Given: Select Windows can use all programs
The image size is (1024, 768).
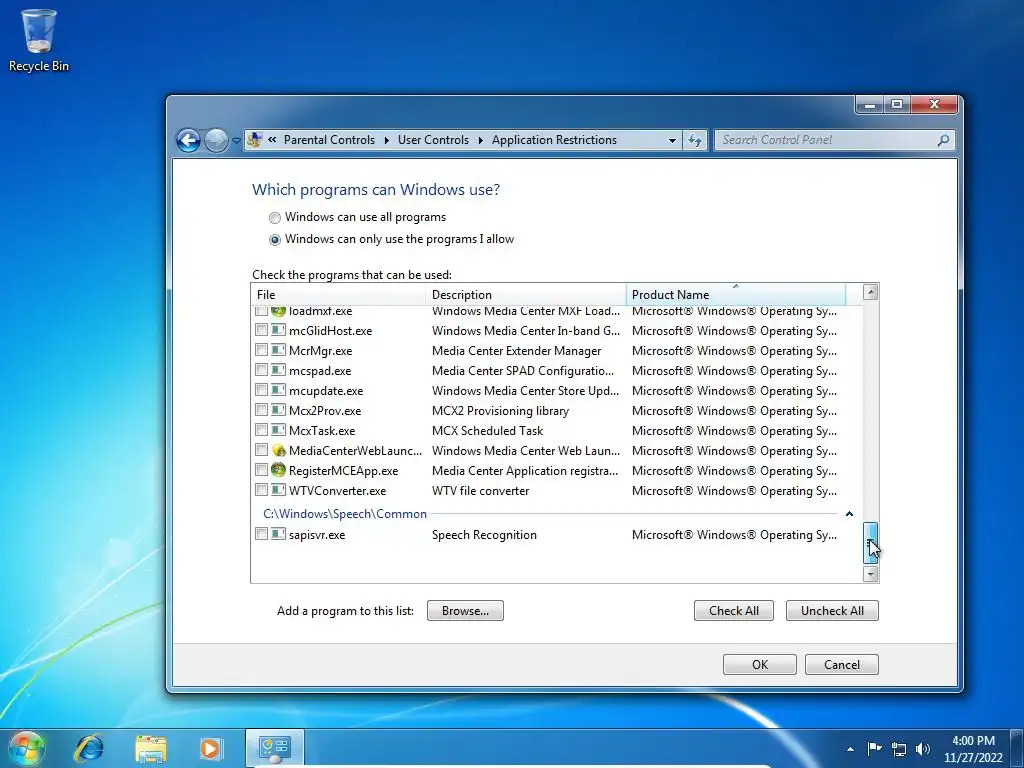Looking at the screenshot, I should click(275, 217).
